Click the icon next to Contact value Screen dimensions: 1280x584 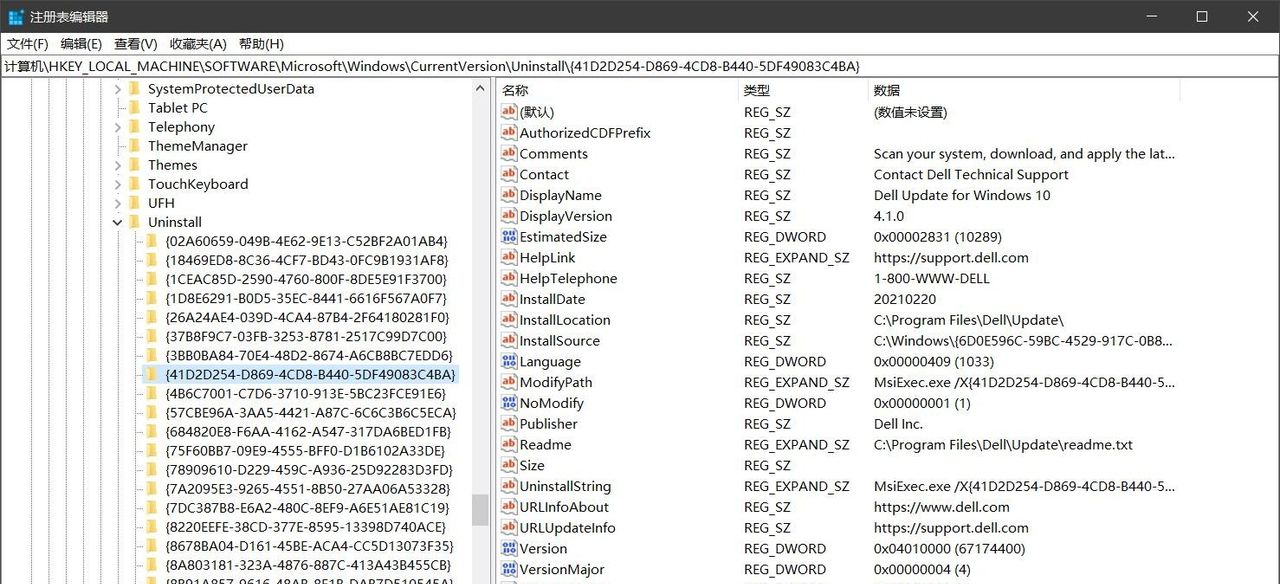pyautogui.click(x=509, y=174)
